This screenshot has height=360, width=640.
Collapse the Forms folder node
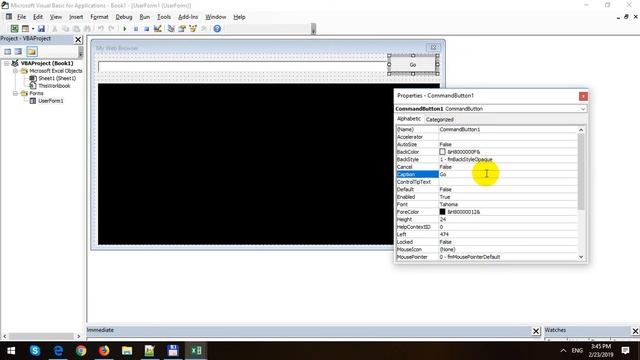coord(16,93)
